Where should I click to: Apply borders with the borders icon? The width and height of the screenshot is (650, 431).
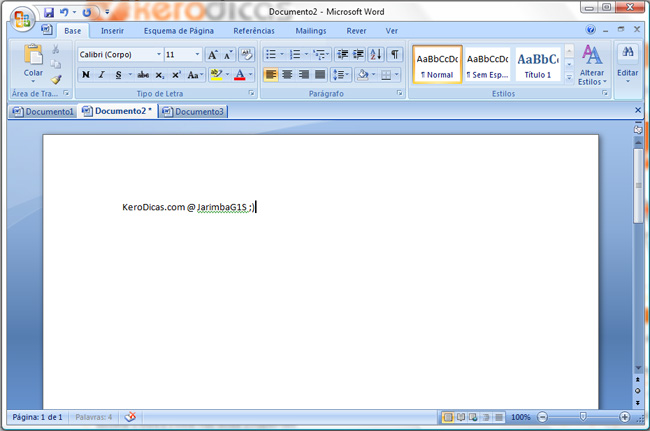pyautogui.click(x=386, y=75)
